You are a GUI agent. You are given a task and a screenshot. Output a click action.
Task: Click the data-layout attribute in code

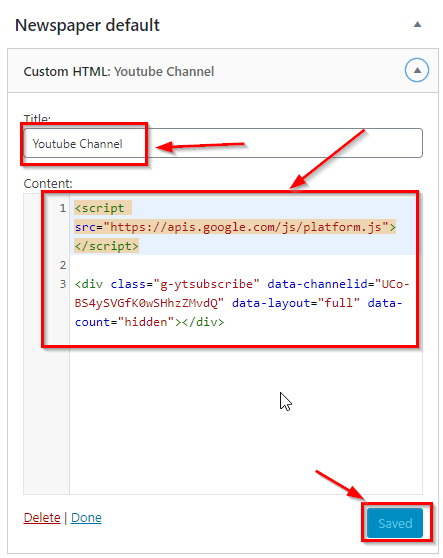pyautogui.click(x=271, y=303)
